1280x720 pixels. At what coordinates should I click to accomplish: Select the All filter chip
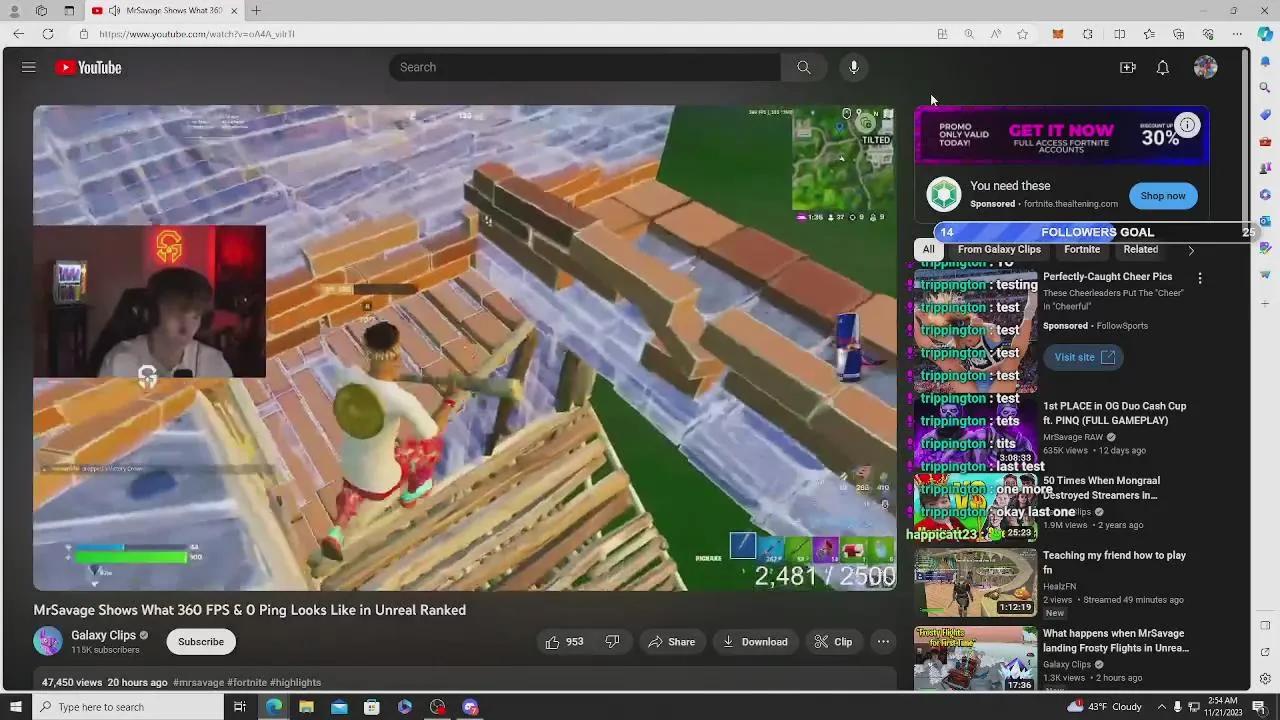coord(929,250)
